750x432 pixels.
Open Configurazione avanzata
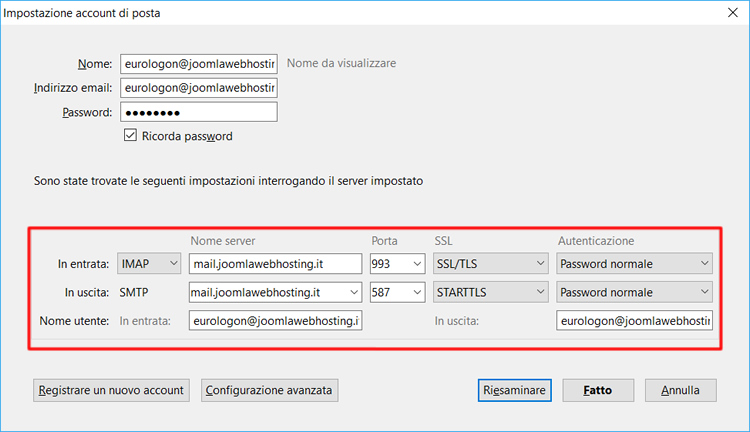(270, 390)
